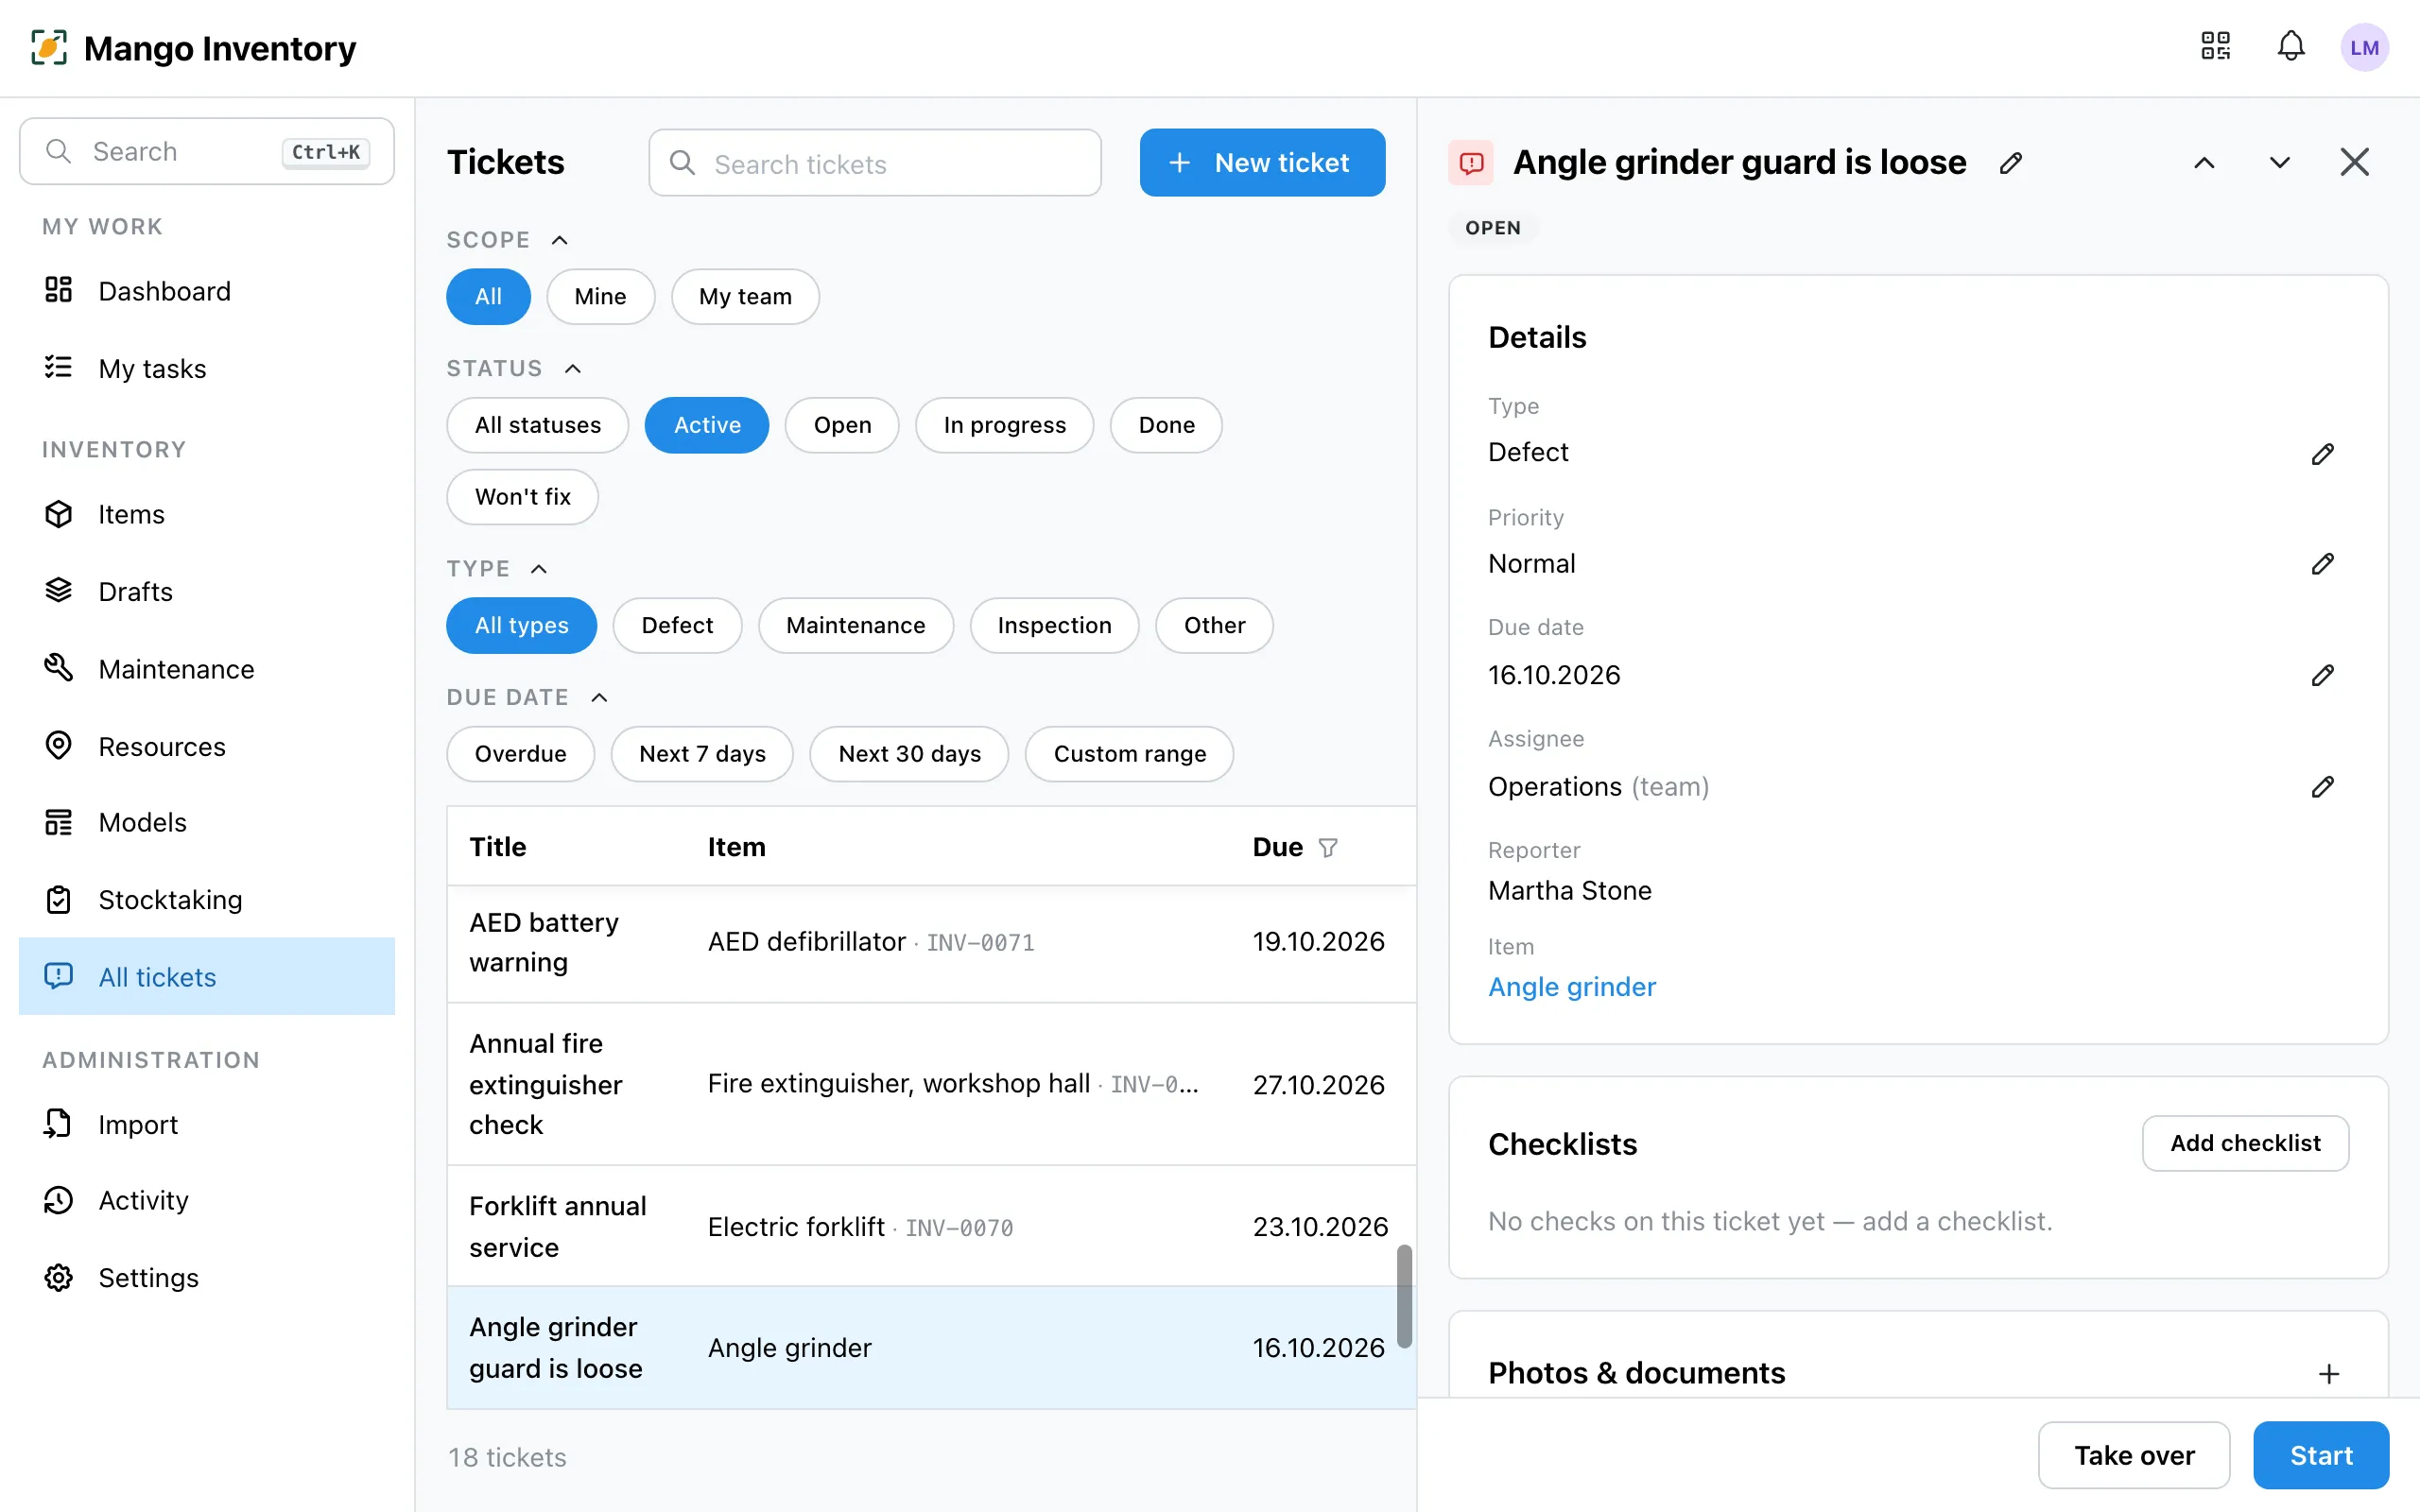Click the ticket list vertical scrollbar
Viewport: 2420px width, 1512px height.
point(1404,1297)
